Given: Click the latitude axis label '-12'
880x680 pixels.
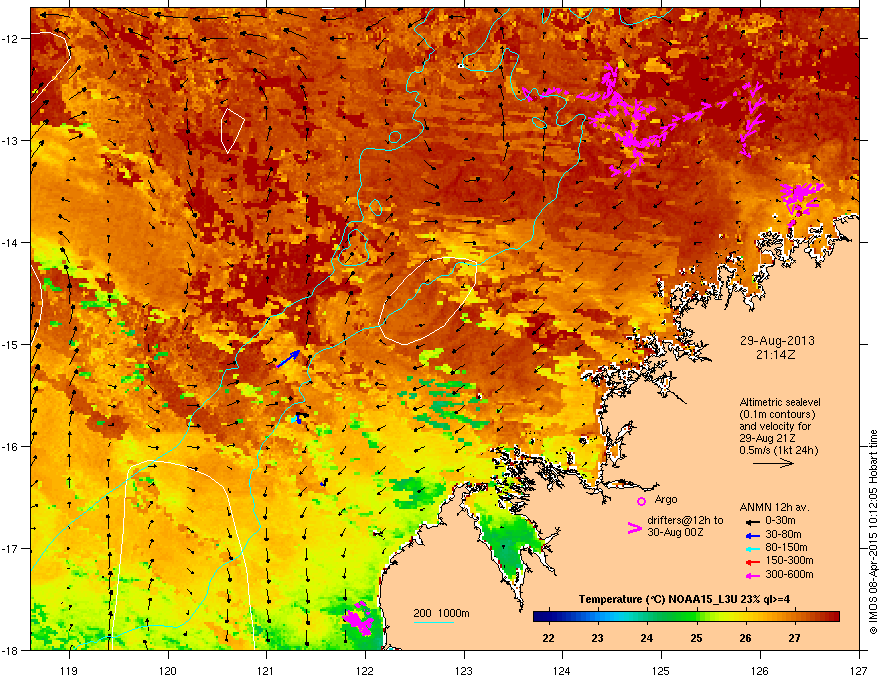Looking at the screenshot, I should (10, 39).
